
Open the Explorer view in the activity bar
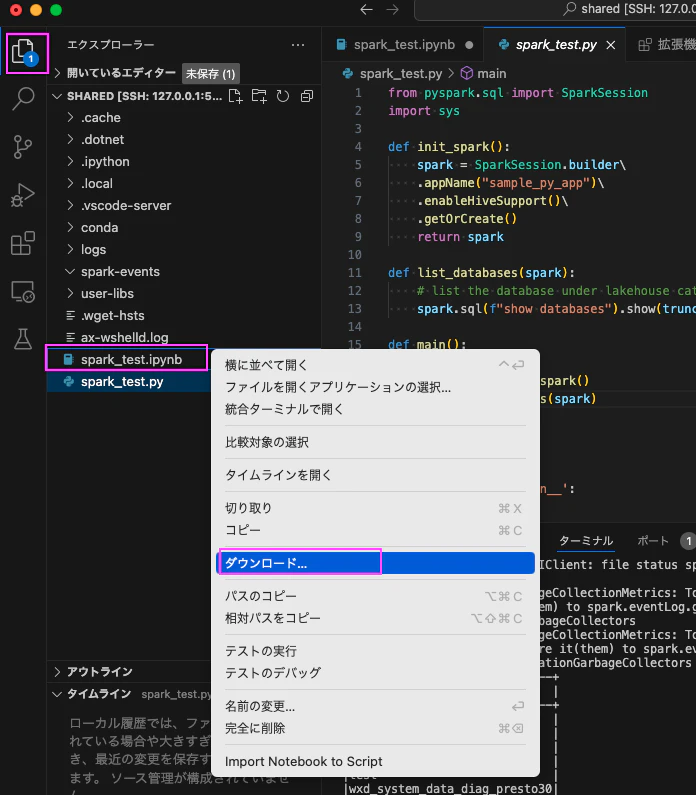[x=23, y=52]
